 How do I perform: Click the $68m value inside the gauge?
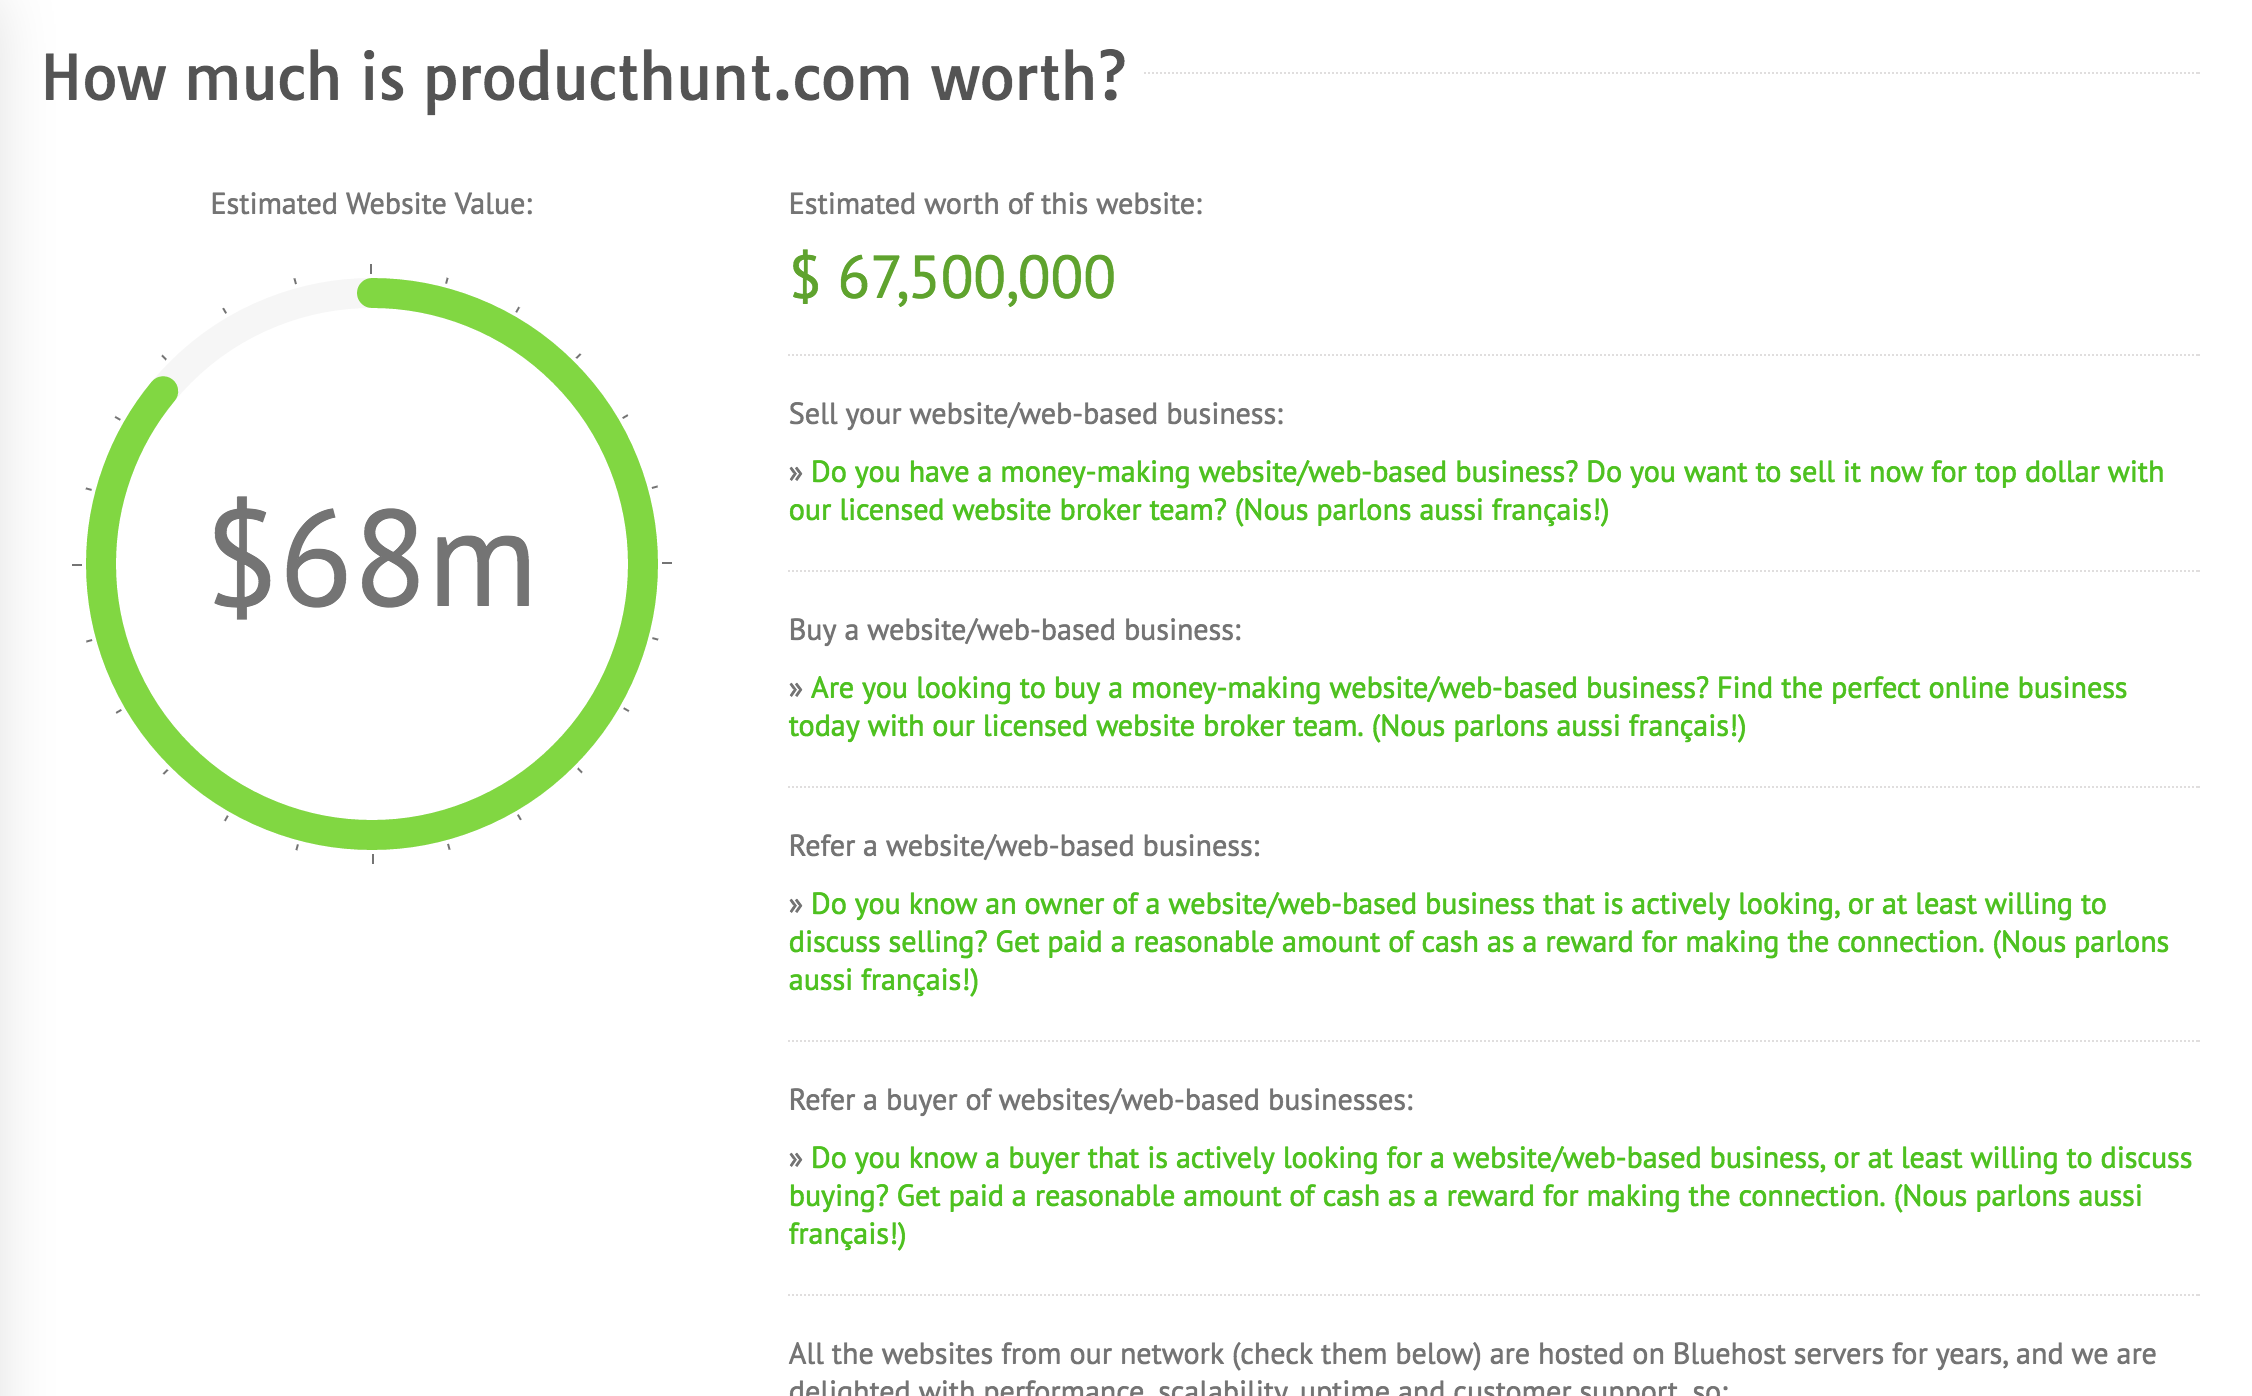pos(372,558)
